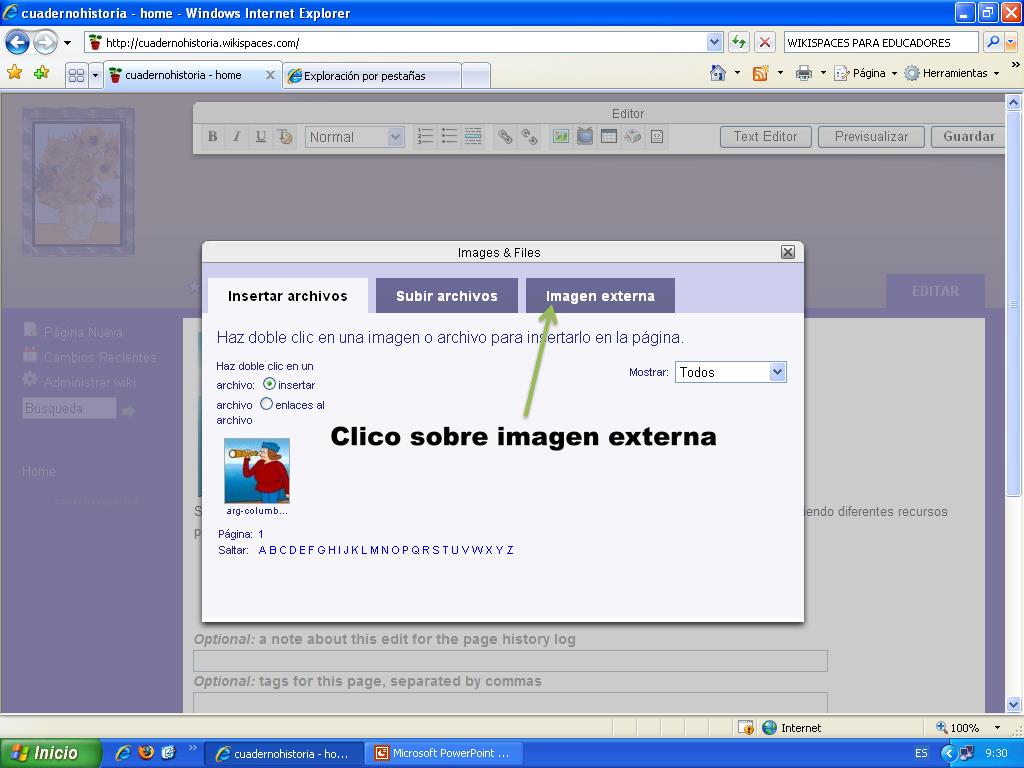Switch to the 'Insertar archivos' tab
This screenshot has height=768, width=1024.
pyautogui.click(x=287, y=296)
